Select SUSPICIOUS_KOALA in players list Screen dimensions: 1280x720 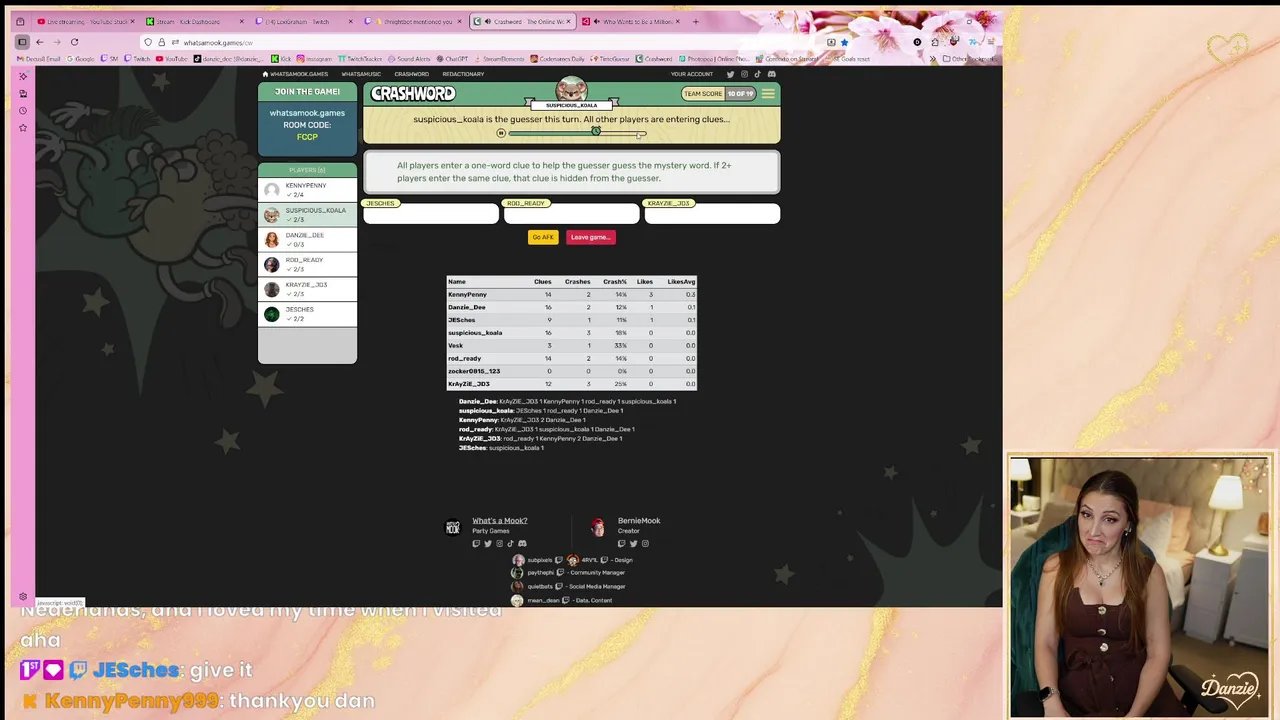click(x=307, y=215)
